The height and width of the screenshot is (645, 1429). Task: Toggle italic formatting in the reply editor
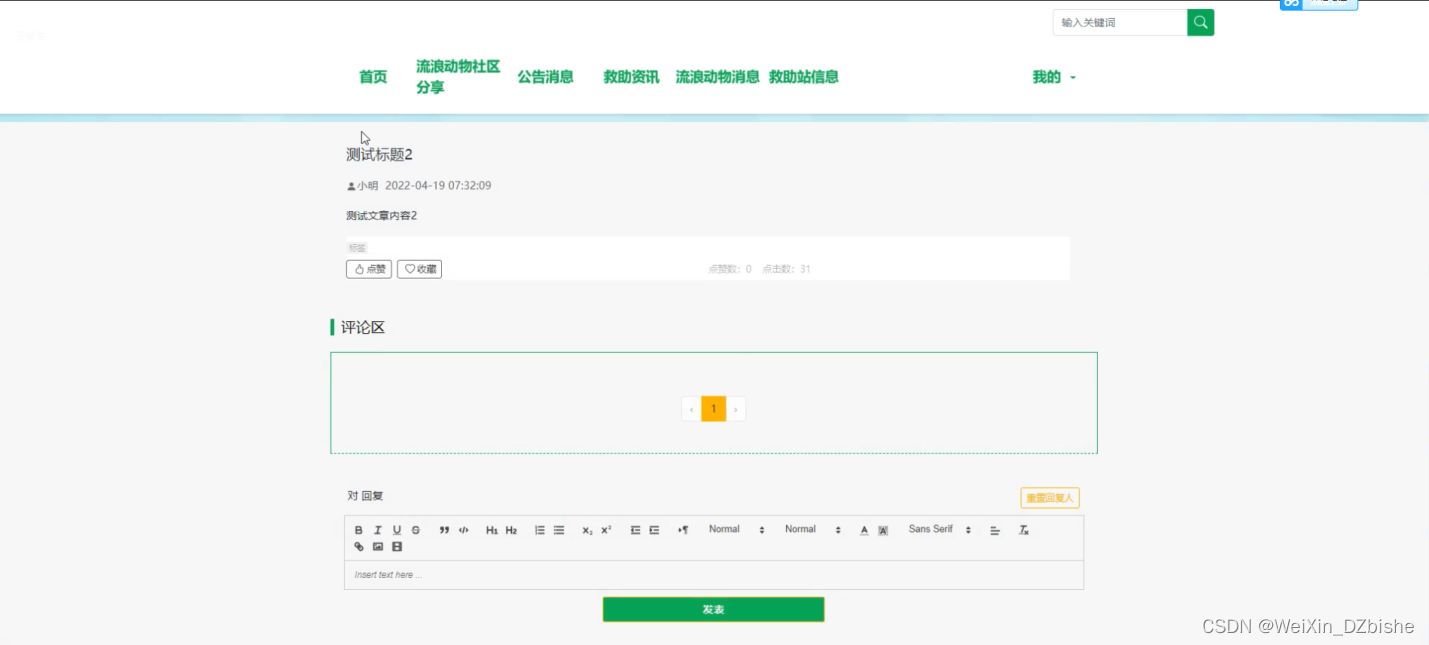[x=378, y=530]
